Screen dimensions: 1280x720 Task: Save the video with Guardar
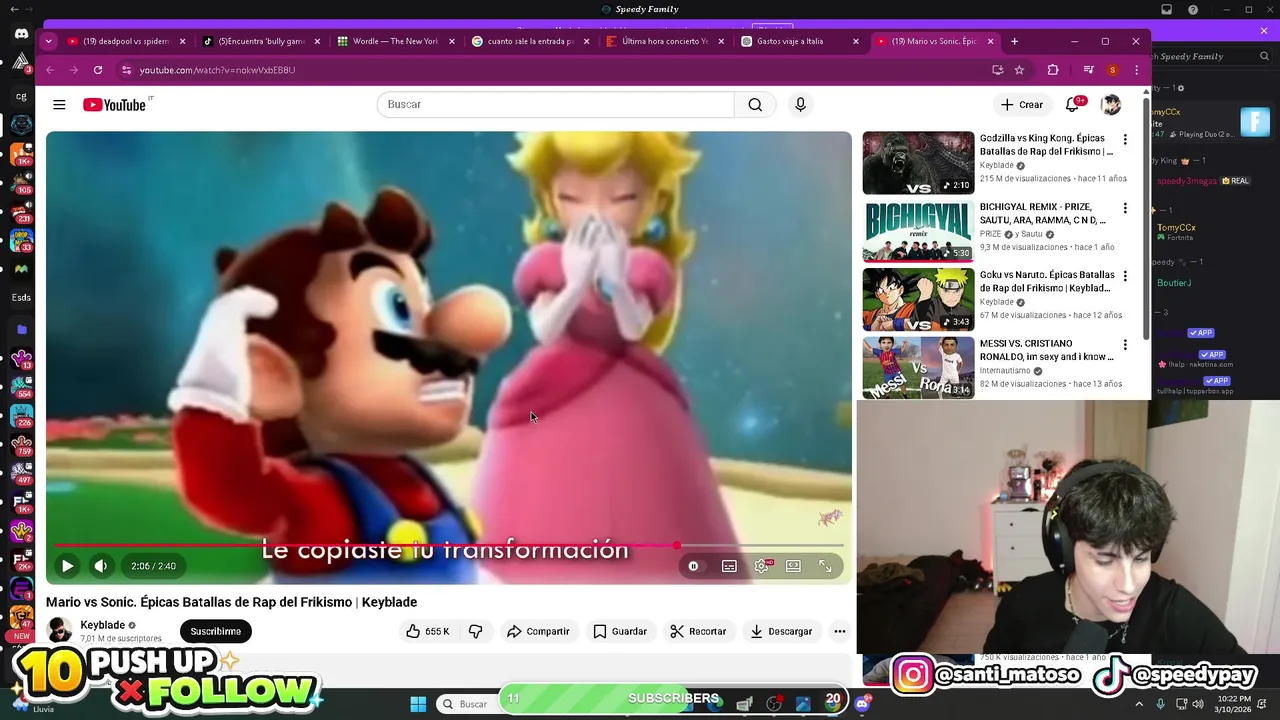(620, 631)
